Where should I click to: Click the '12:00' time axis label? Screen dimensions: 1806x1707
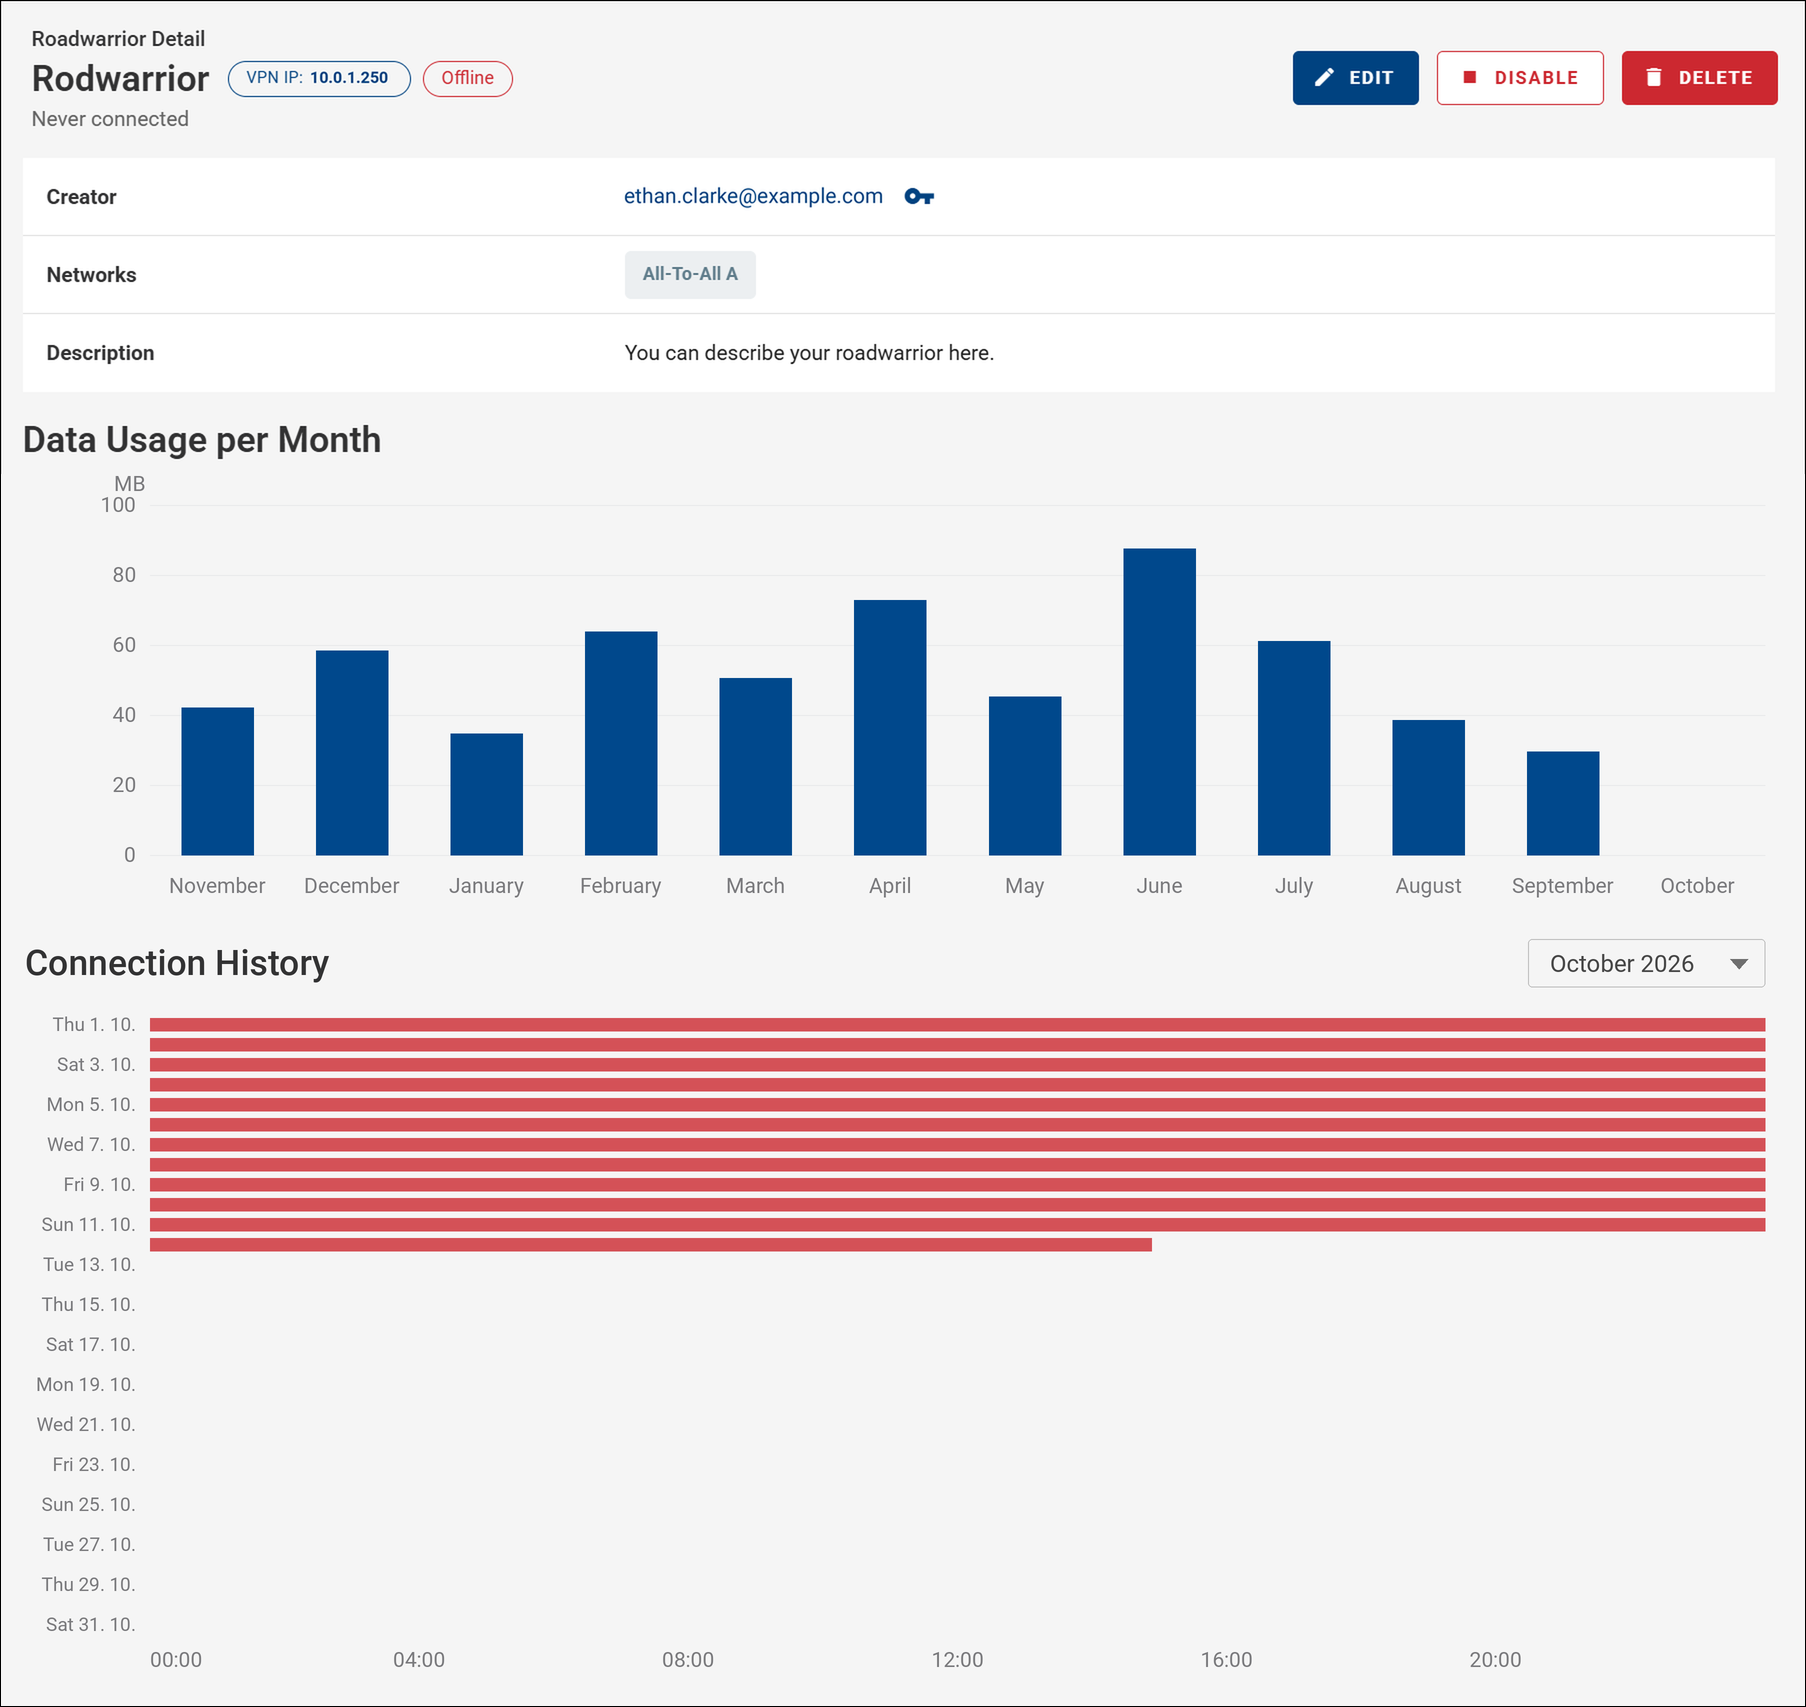point(957,1660)
